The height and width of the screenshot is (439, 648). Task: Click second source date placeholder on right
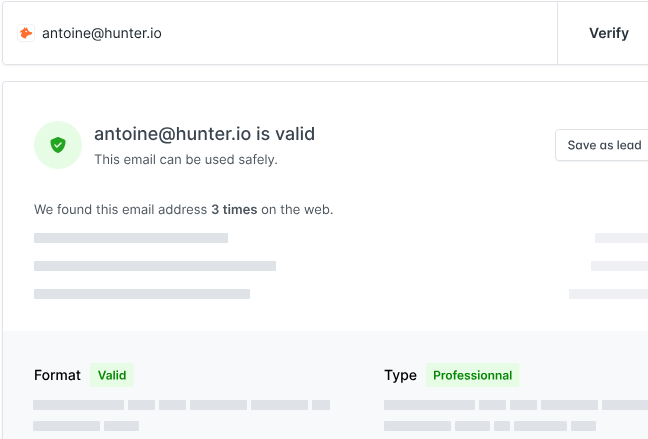pos(619,266)
